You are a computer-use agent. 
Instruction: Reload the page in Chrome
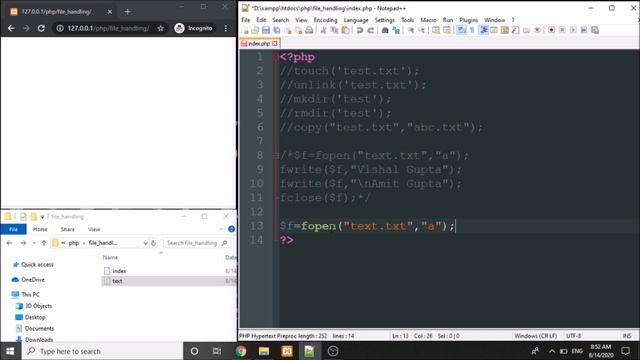(41, 28)
